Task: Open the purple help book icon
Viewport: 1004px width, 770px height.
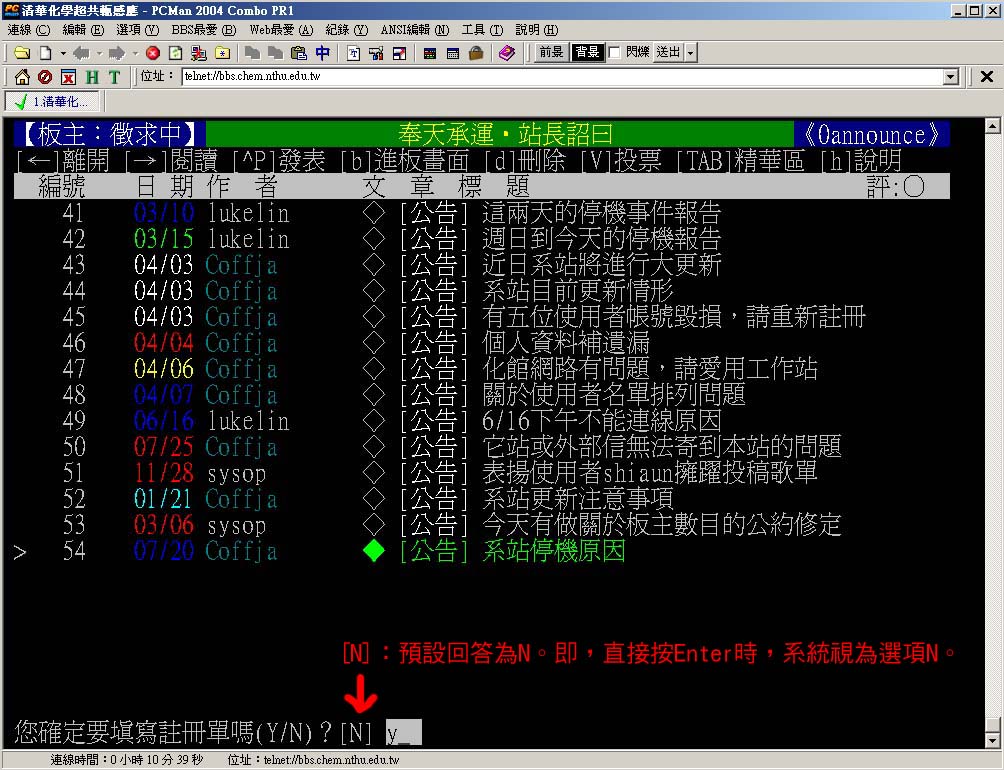Action: [507, 53]
